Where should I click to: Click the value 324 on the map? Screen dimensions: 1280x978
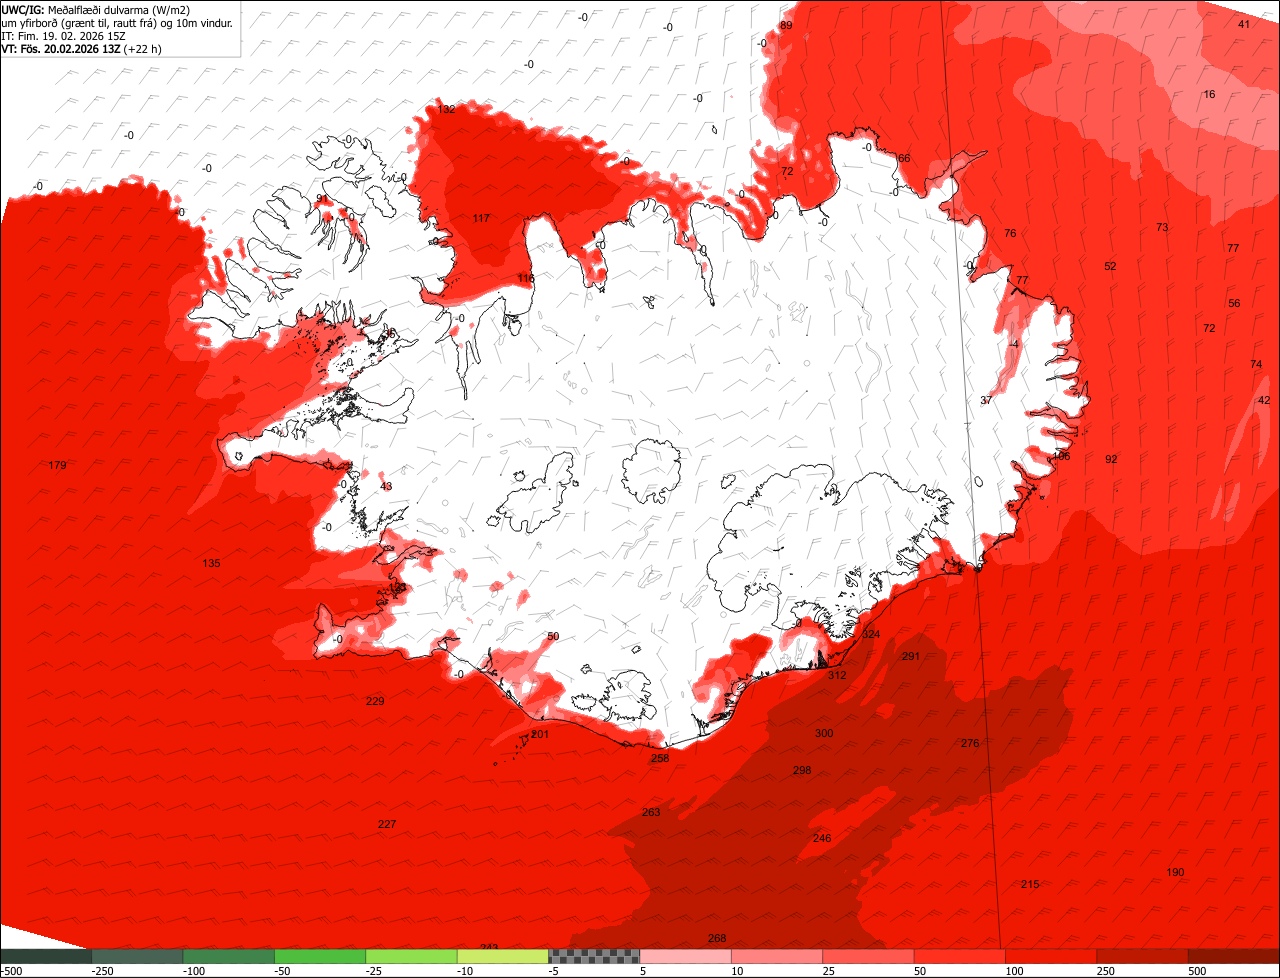pyautogui.click(x=871, y=634)
